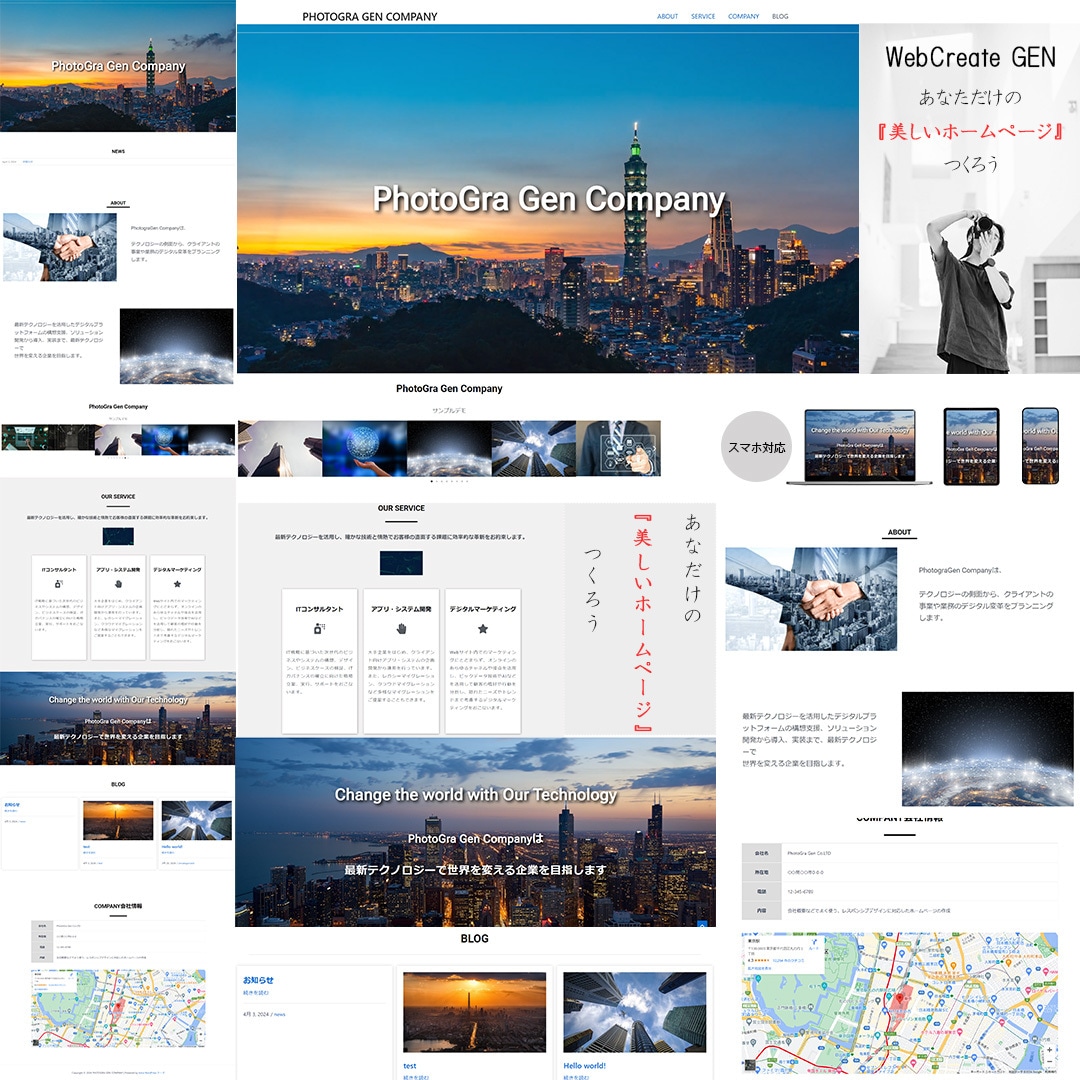The height and width of the screenshot is (1080, 1080).
Task: Zoom out with the minus button on the large map
Action: coord(1049,1061)
